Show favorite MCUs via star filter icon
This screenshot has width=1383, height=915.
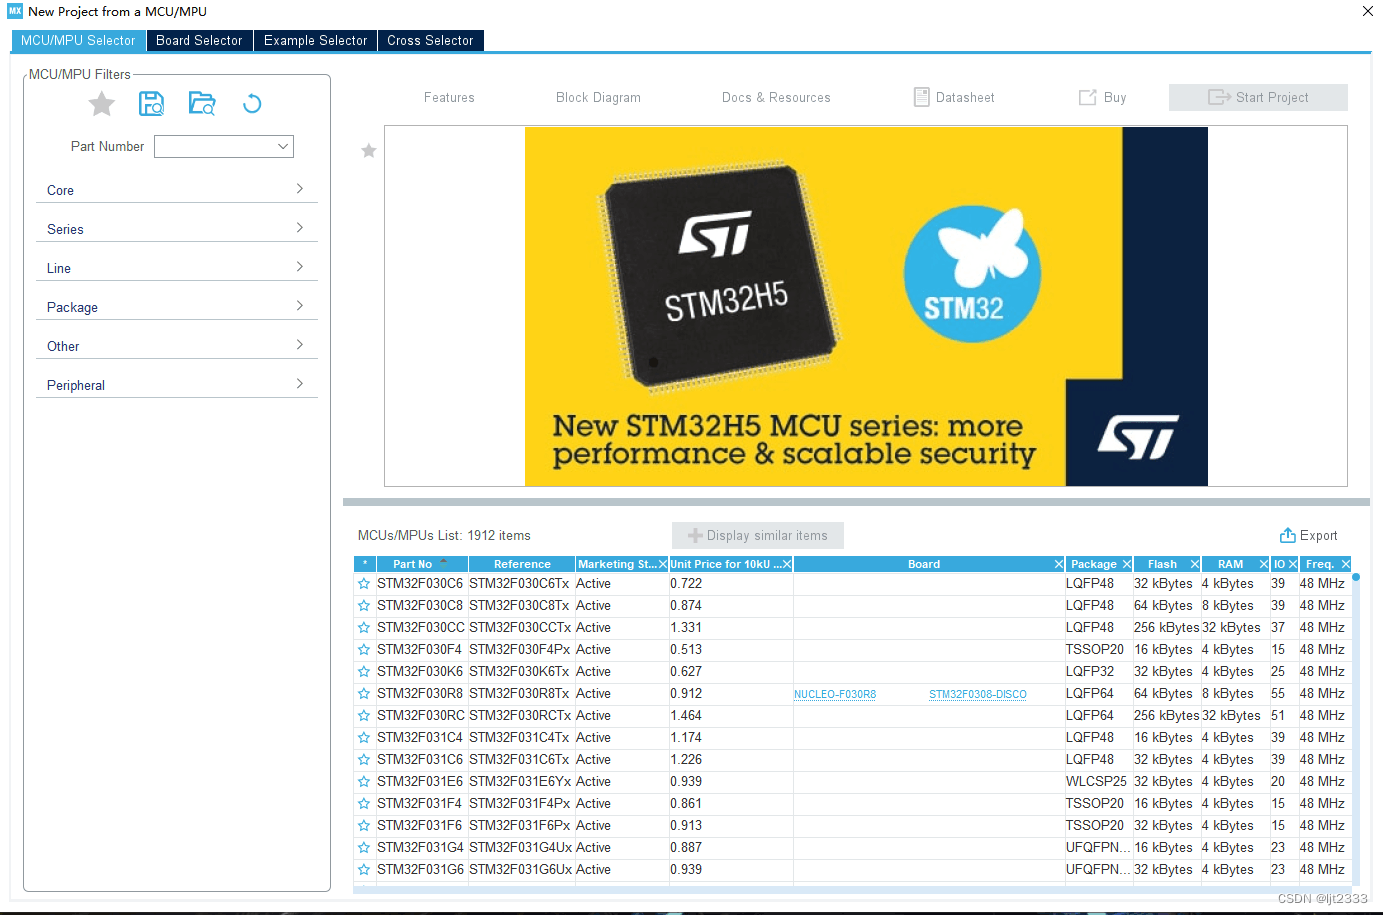102,104
